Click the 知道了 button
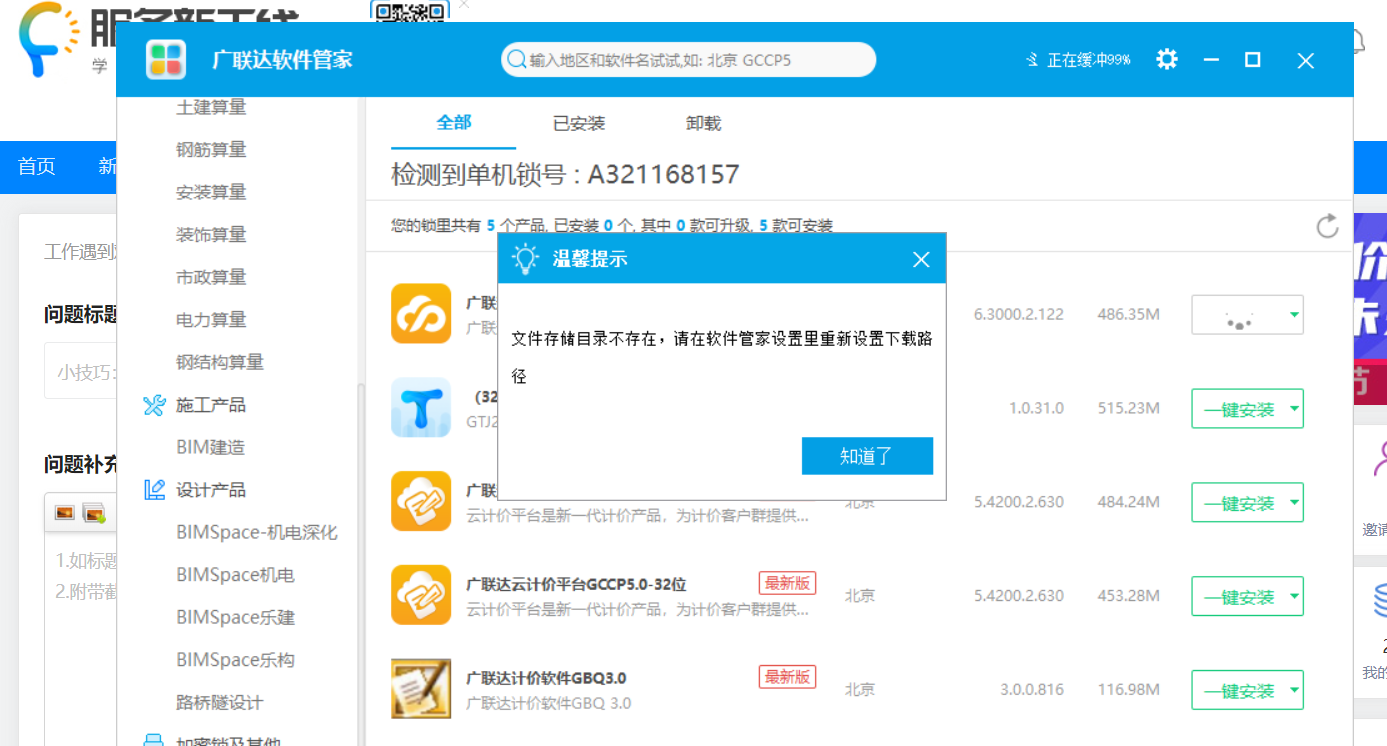The image size is (1387, 746). pyautogui.click(x=867, y=456)
